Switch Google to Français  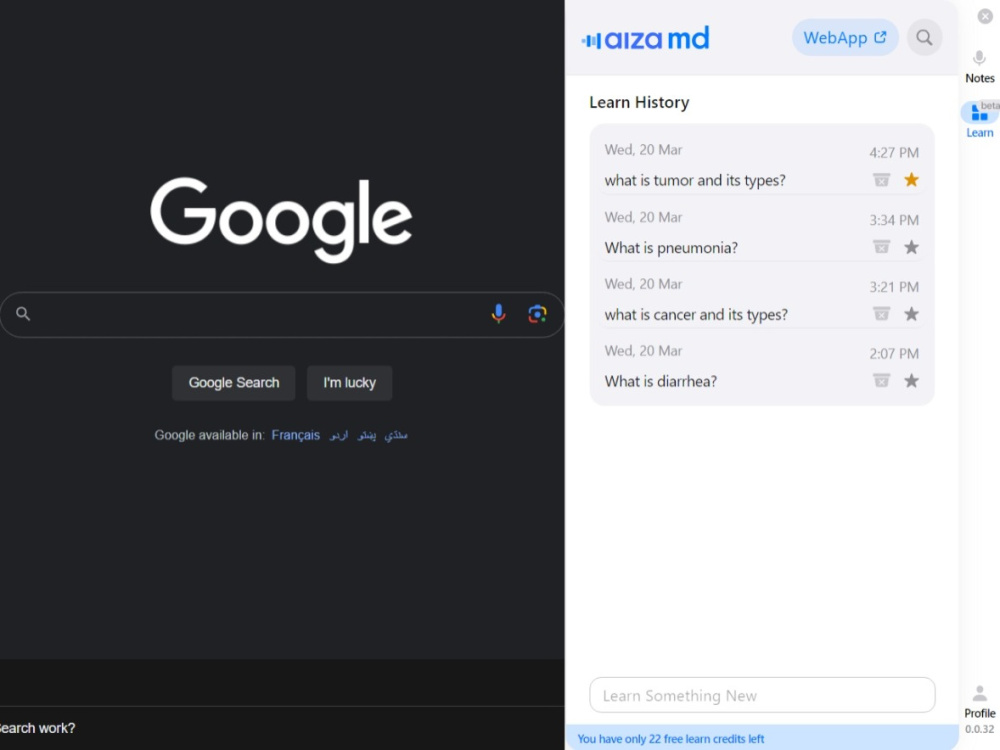[x=295, y=435]
